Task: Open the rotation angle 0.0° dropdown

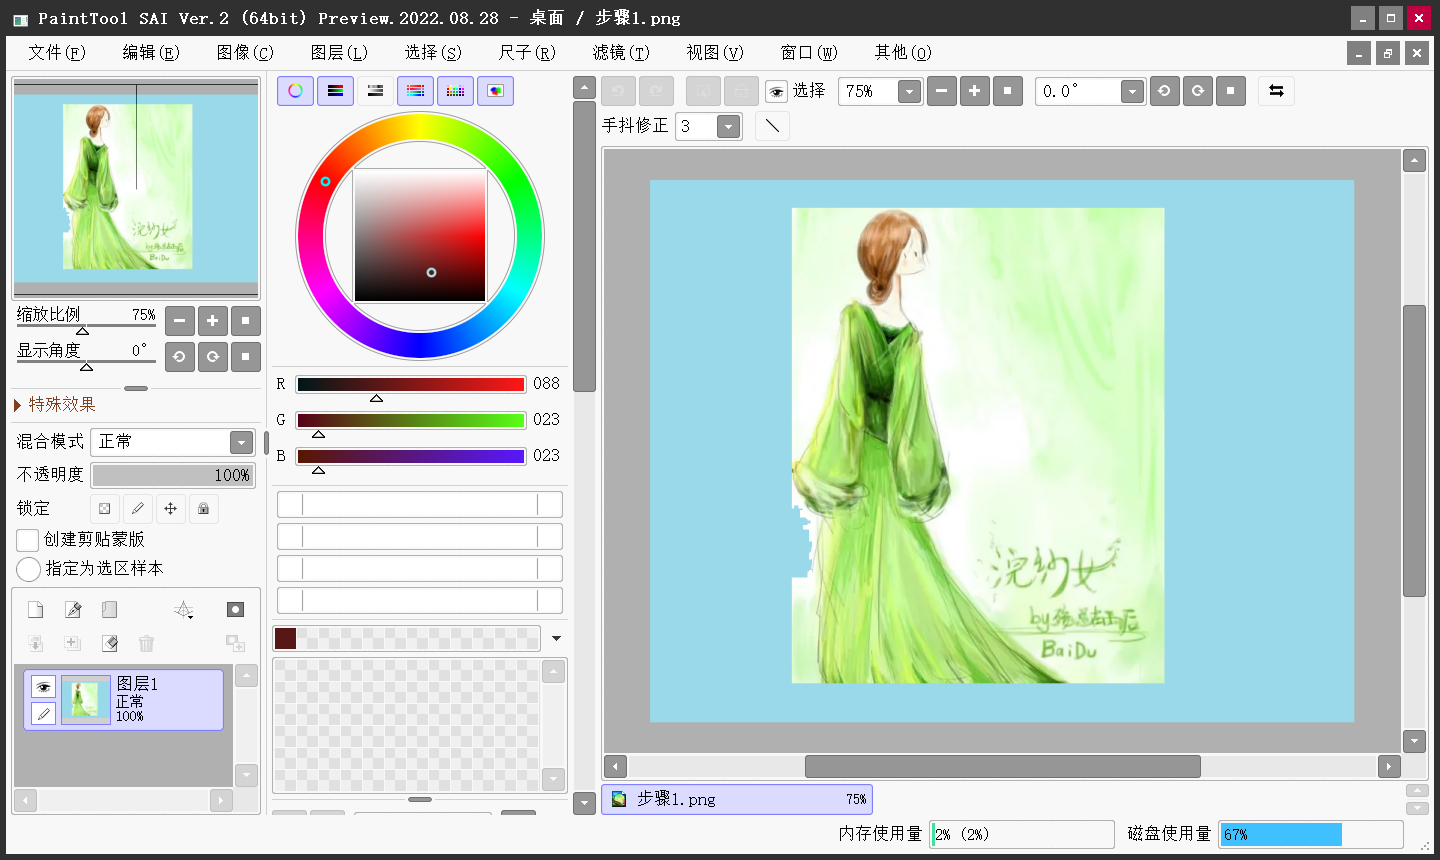Action: (x=1132, y=92)
